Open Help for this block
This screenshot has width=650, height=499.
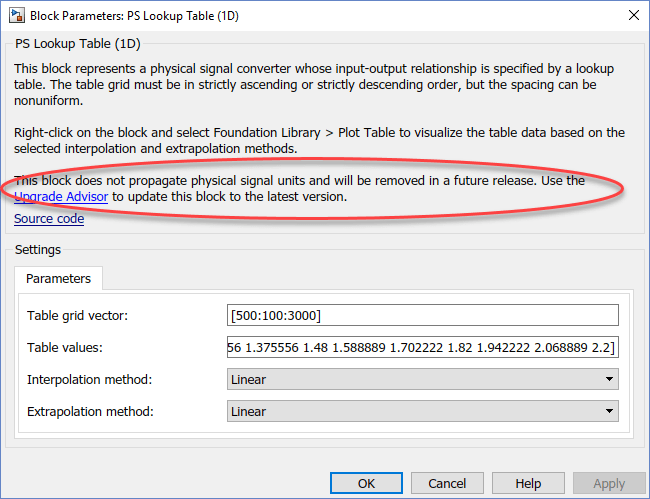pyautogui.click(x=528, y=483)
